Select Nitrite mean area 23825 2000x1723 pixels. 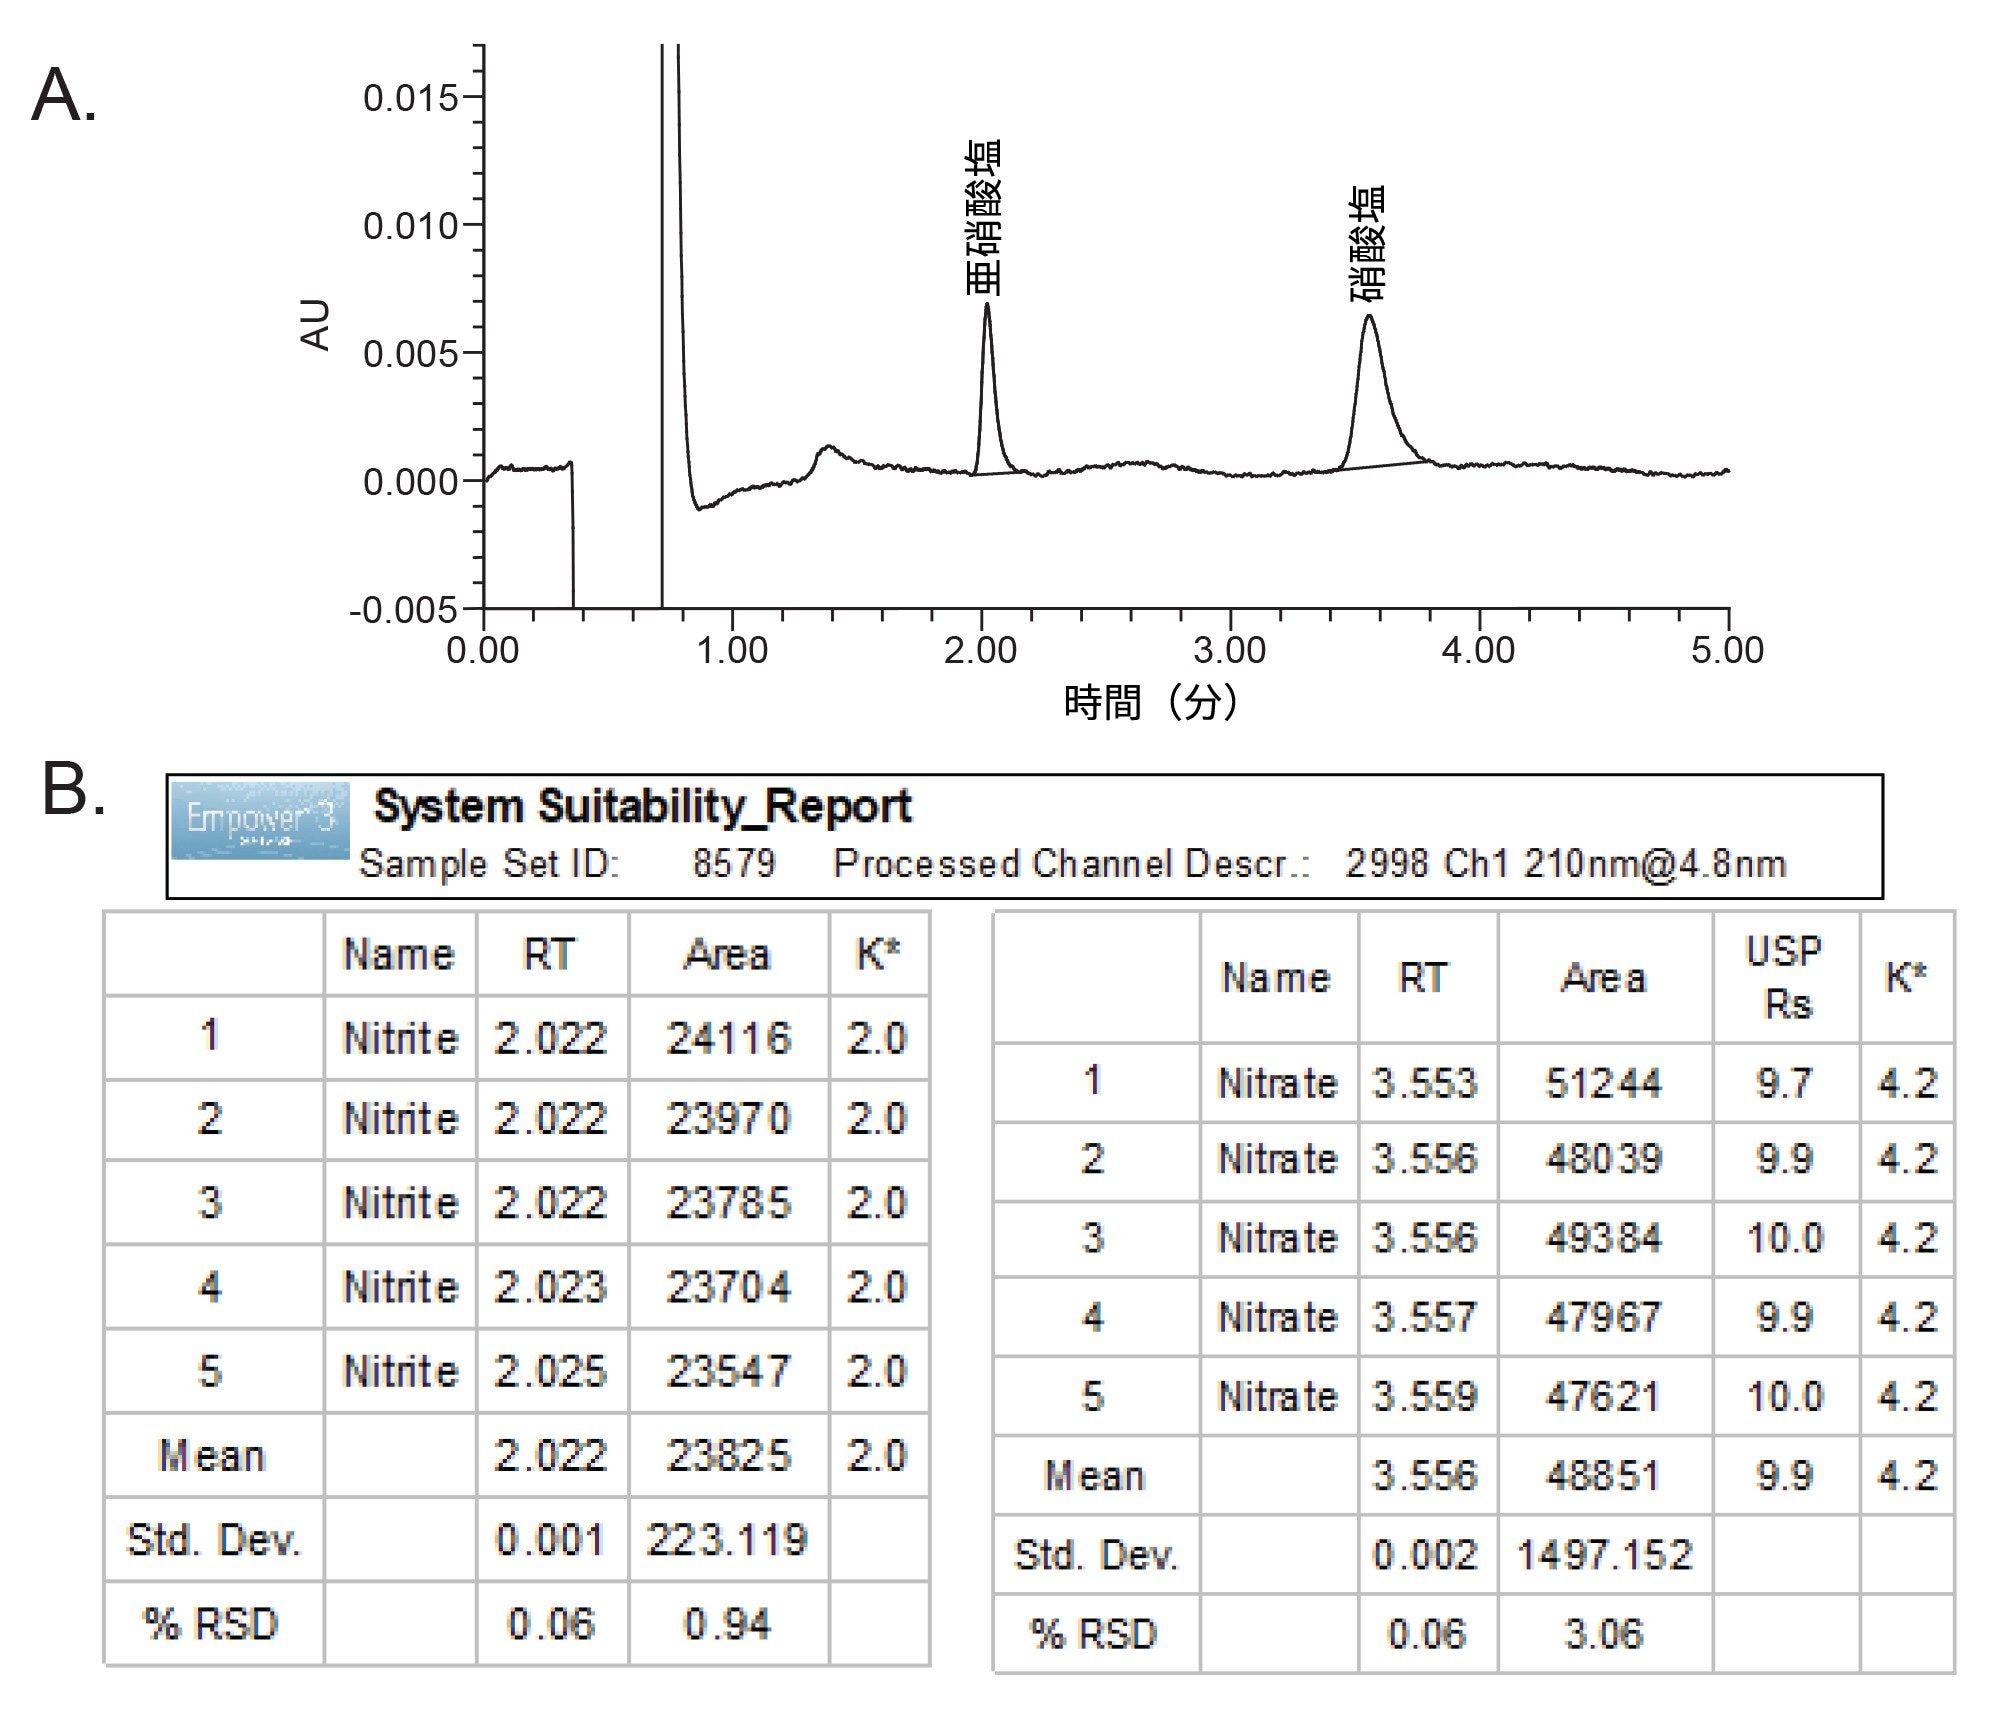point(729,1456)
